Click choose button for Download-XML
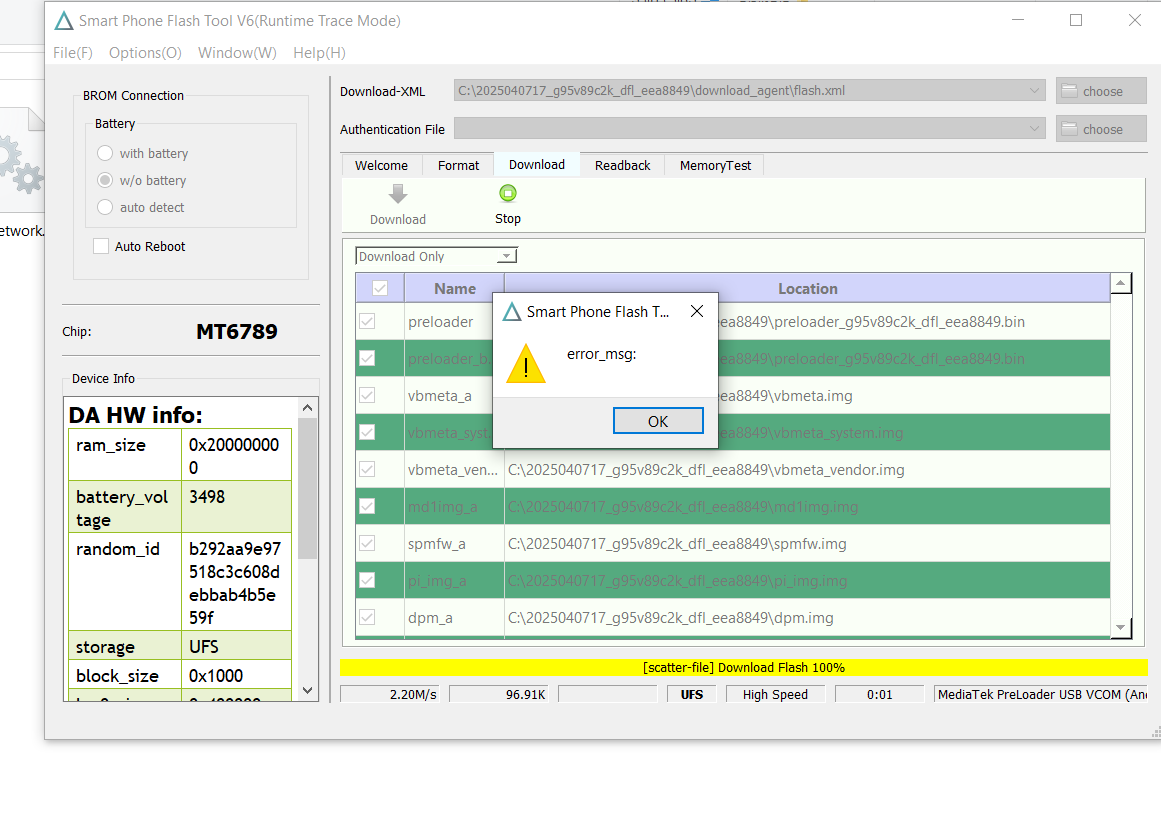This screenshot has height=825, width=1161. tap(1101, 91)
